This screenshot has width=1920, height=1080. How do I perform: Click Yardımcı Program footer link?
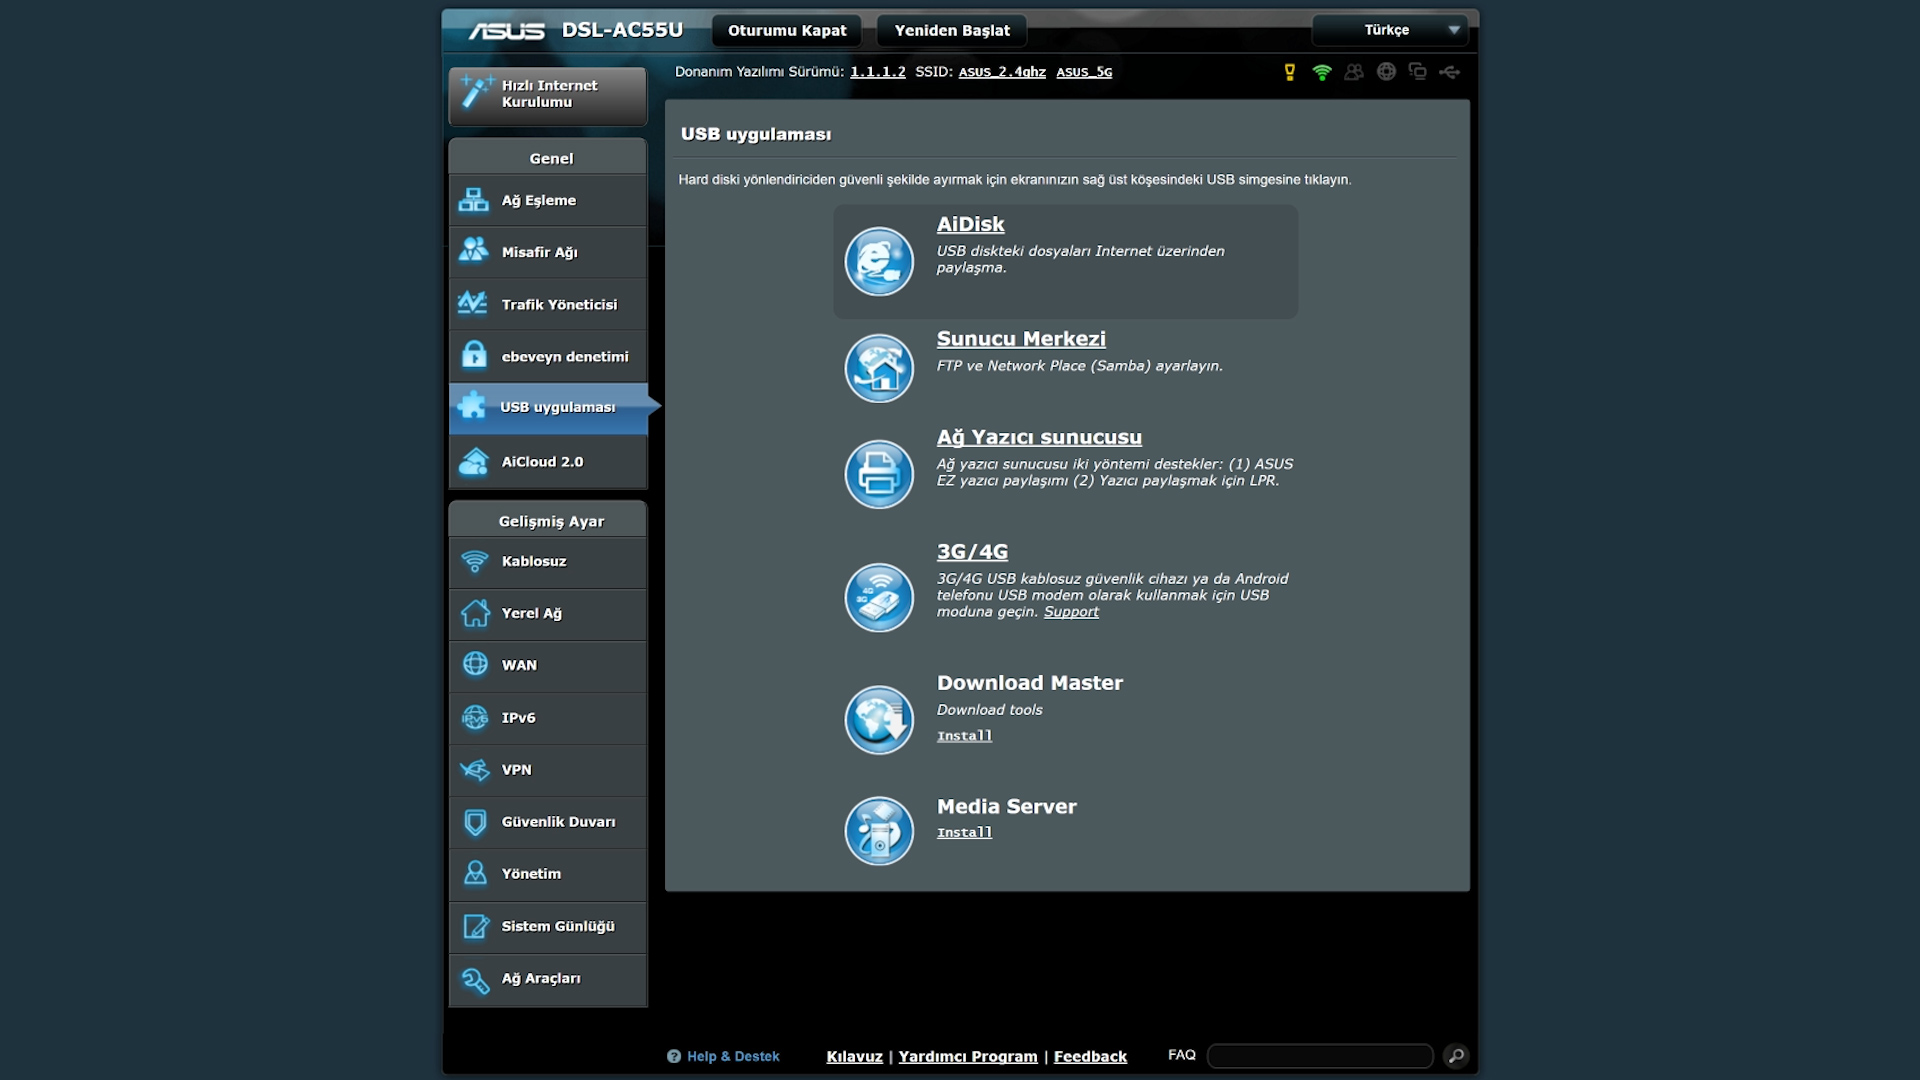(968, 1056)
